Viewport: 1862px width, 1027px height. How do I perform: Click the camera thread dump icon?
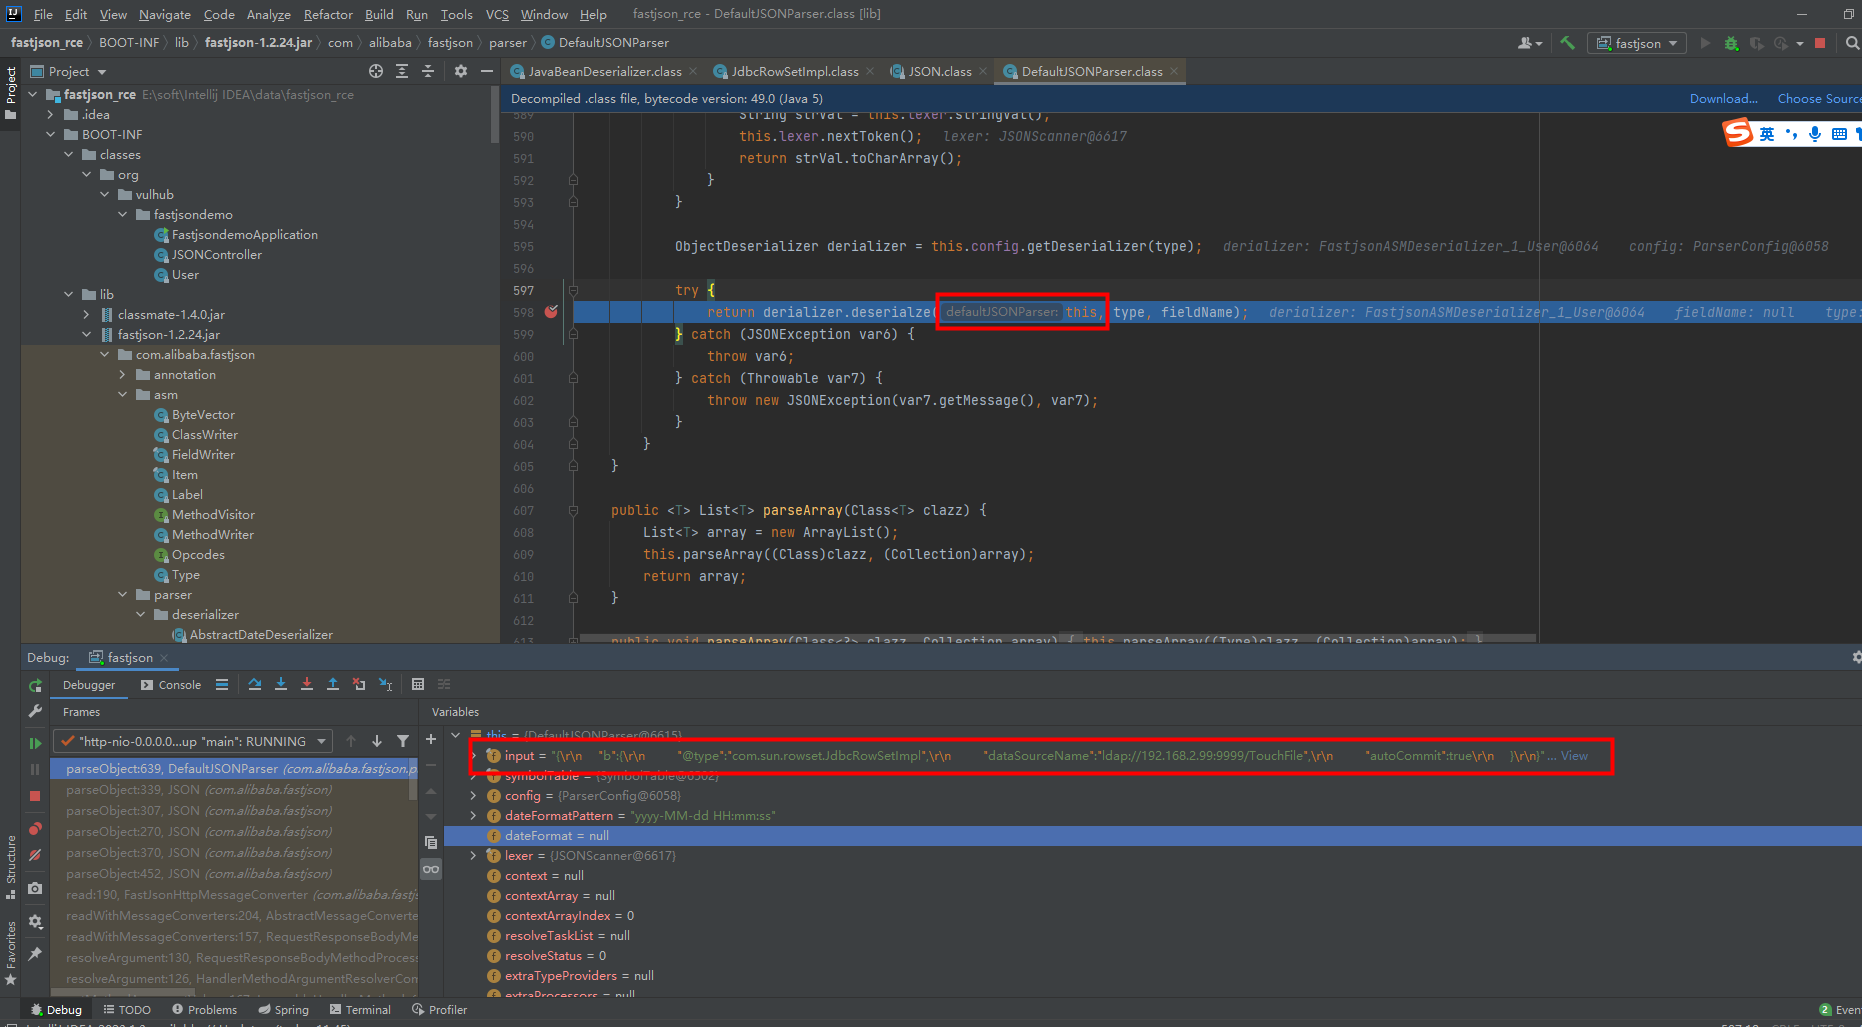(35, 888)
